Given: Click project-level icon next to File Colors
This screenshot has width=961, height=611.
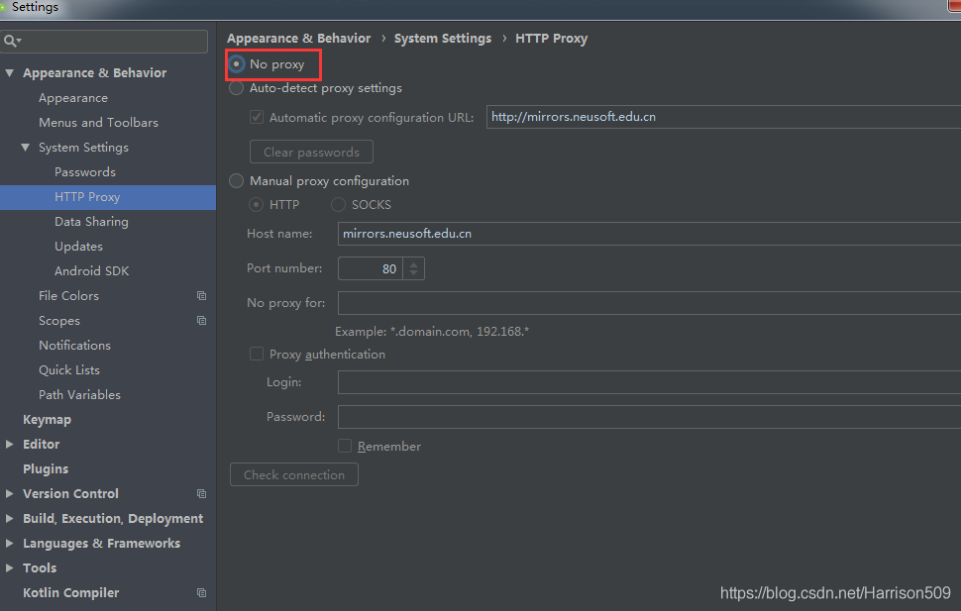Looking at the screenshot, I should 201,296.
